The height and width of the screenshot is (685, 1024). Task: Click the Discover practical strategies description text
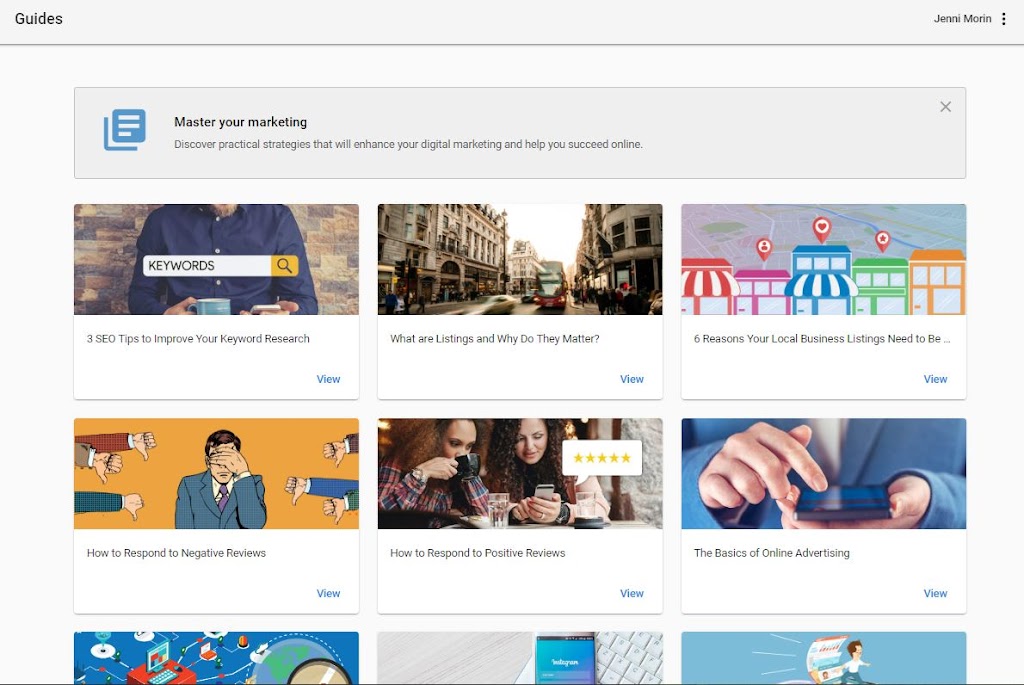[408, 144]
